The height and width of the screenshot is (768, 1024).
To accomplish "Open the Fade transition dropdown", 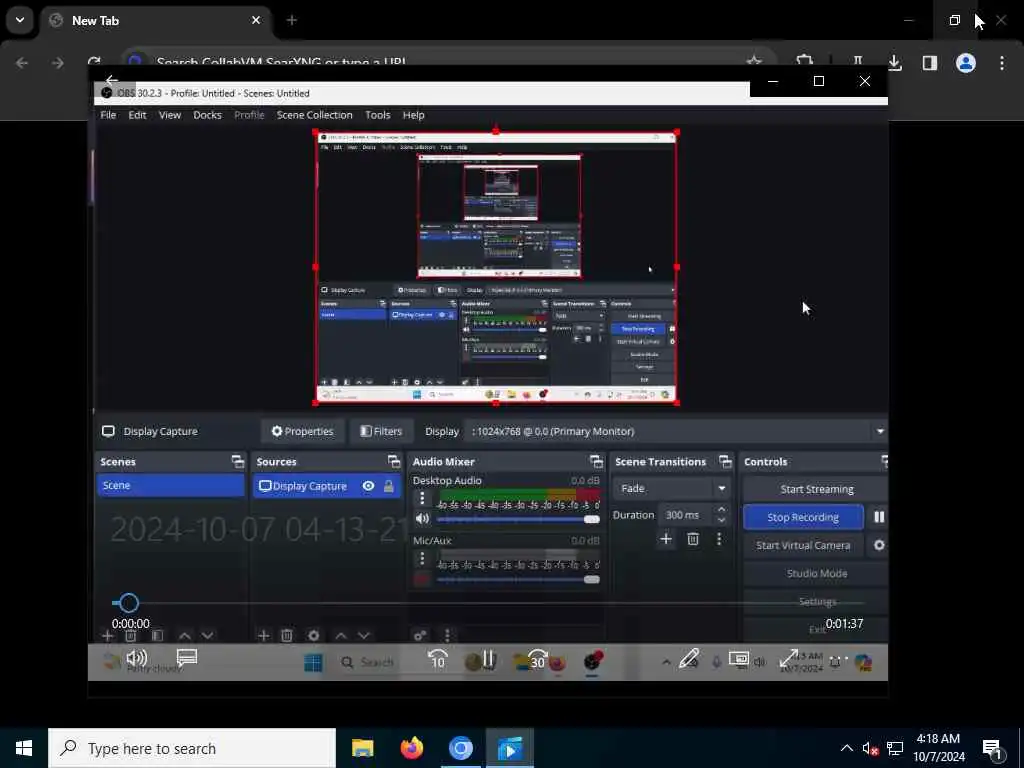I will click(671, 488).
